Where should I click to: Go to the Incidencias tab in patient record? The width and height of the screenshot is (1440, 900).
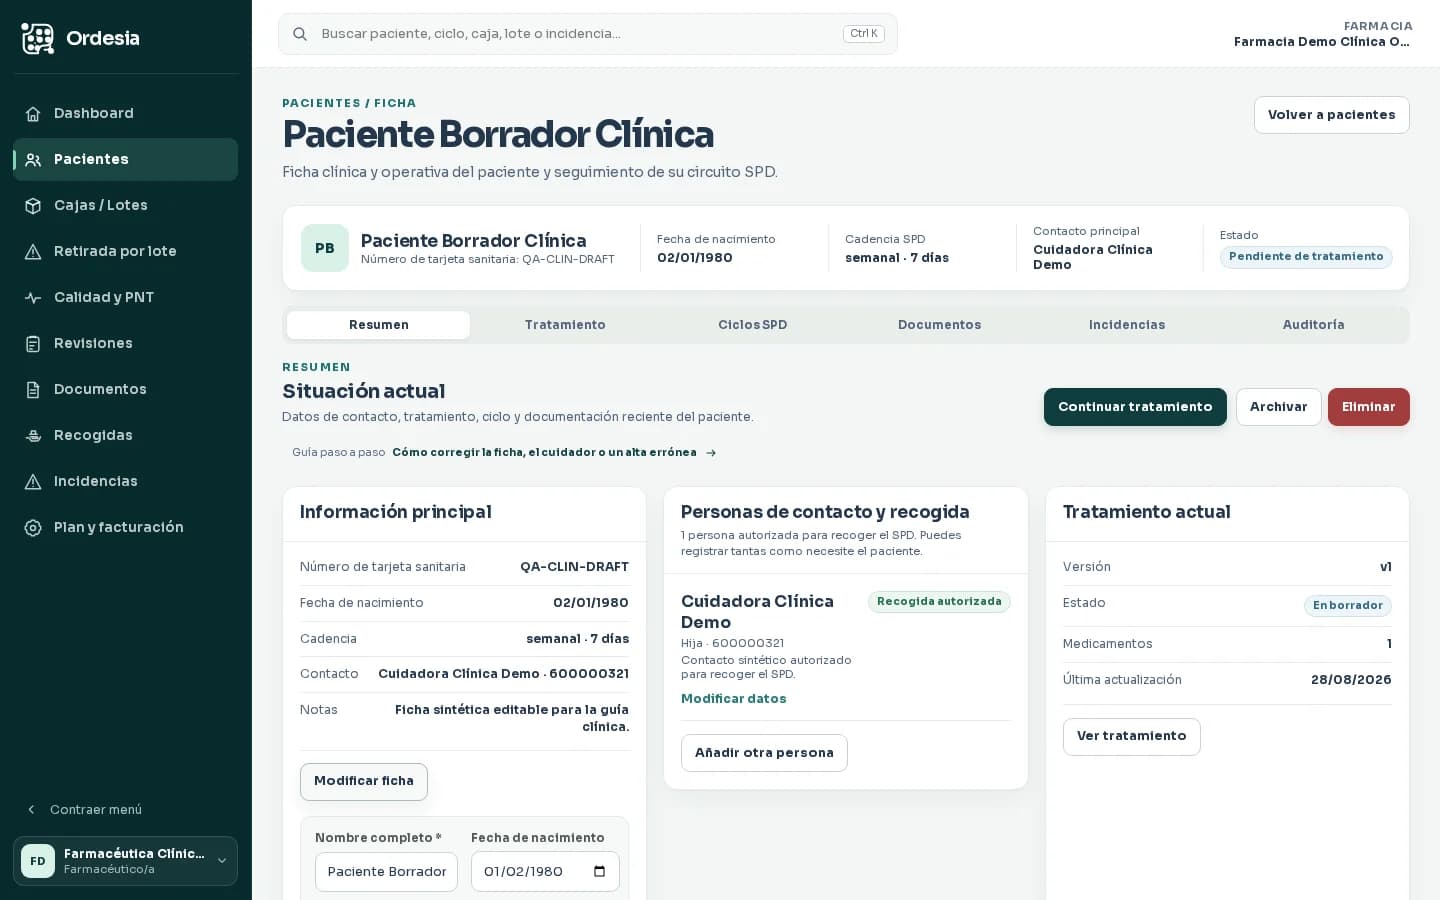(x=1127, y=325)
